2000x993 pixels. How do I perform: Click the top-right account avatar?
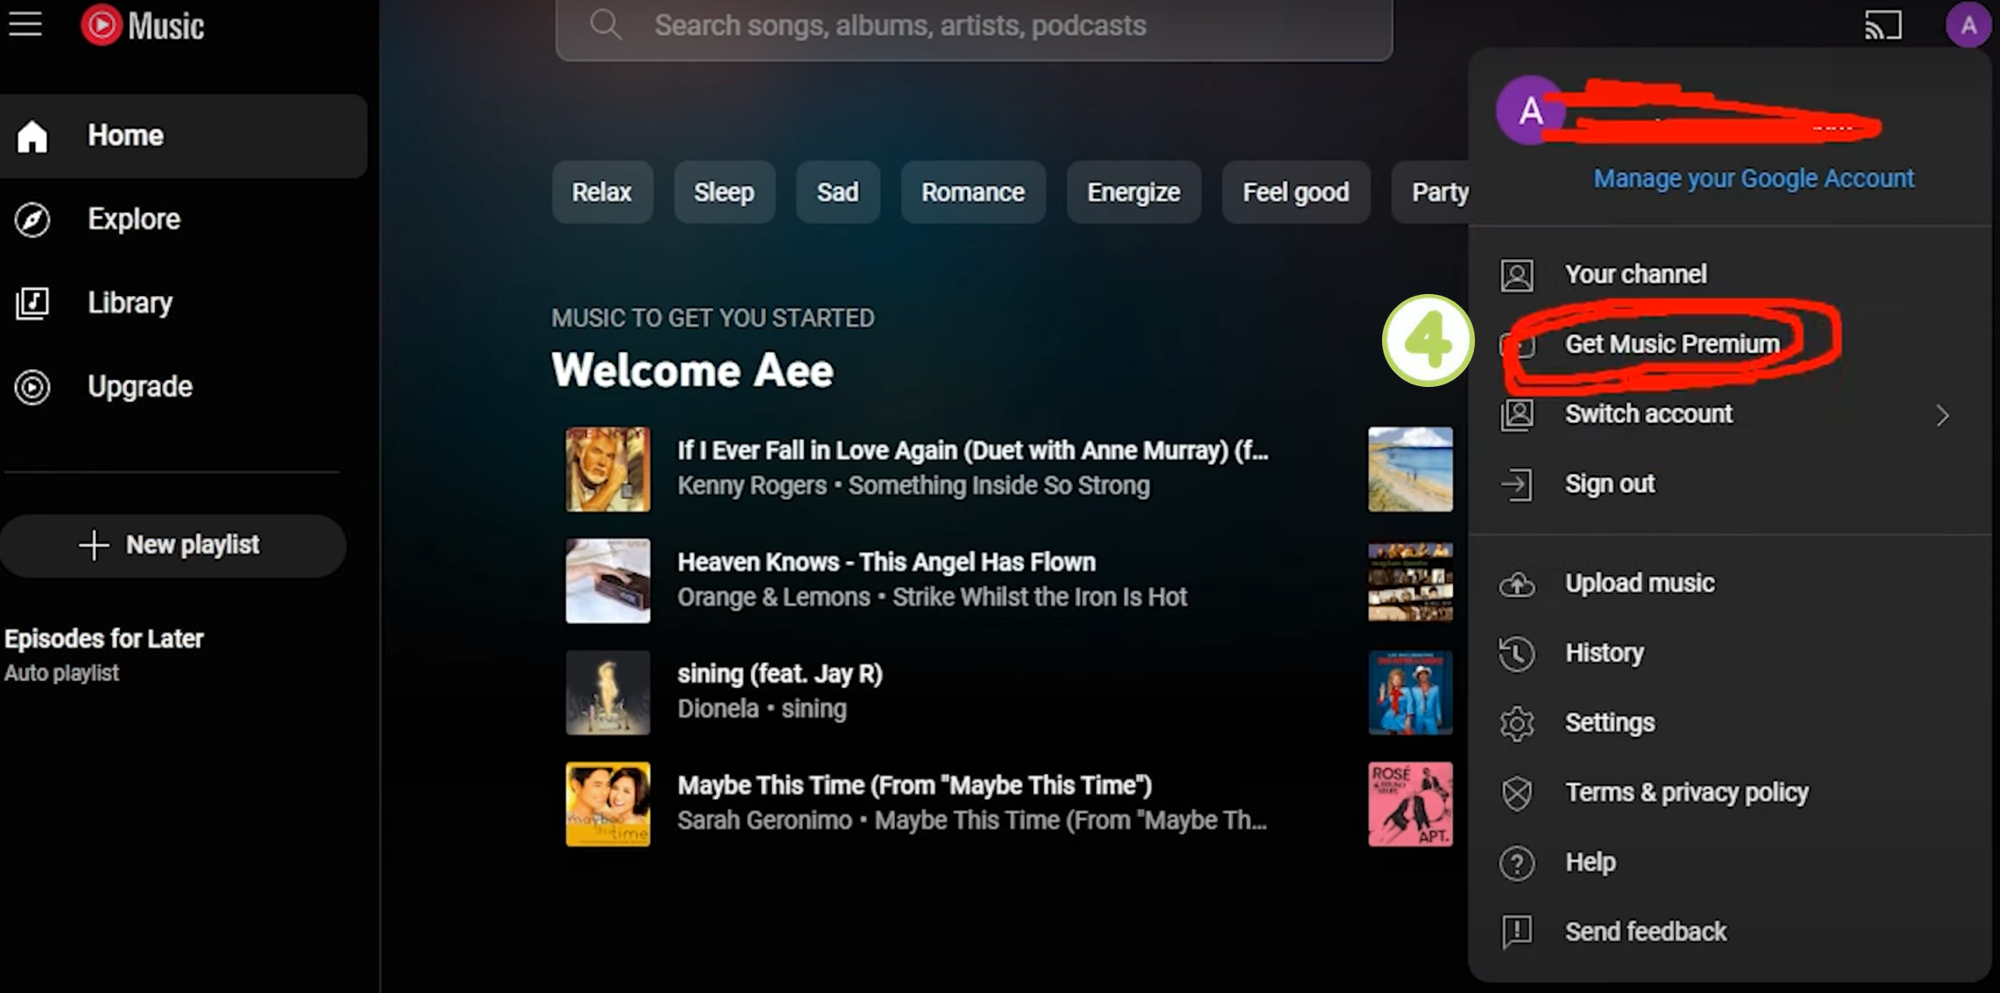click(1967, 25)
